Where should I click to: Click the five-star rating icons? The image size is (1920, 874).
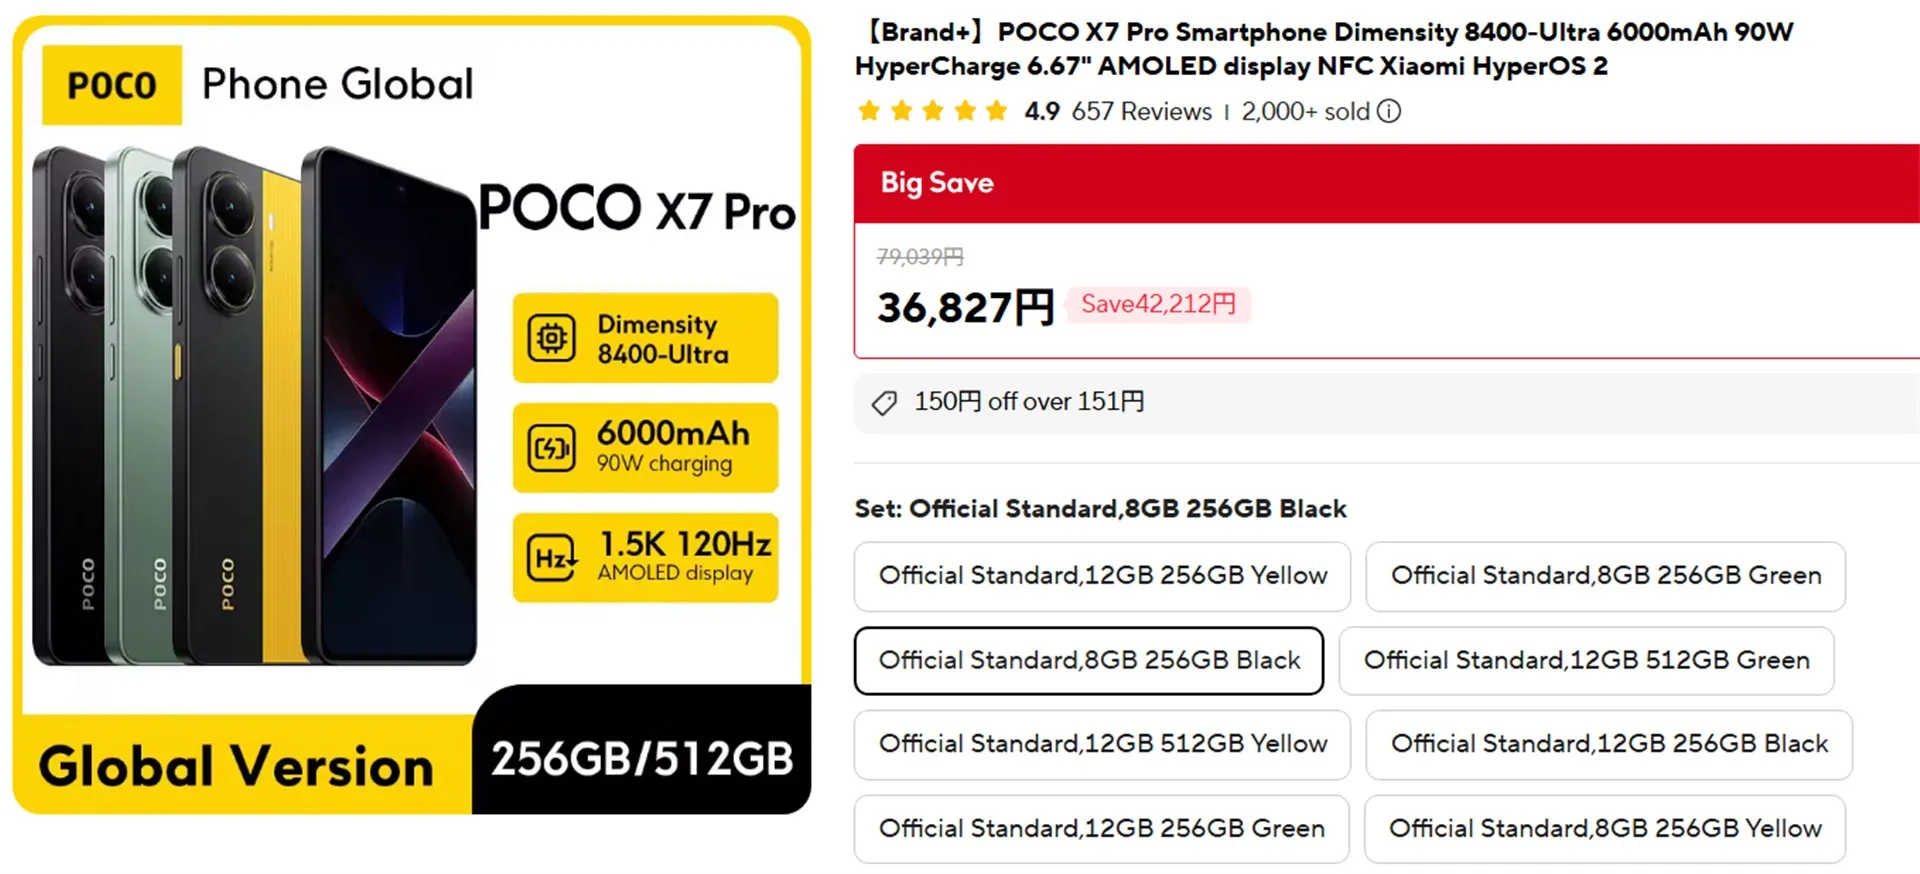(932, 111)
